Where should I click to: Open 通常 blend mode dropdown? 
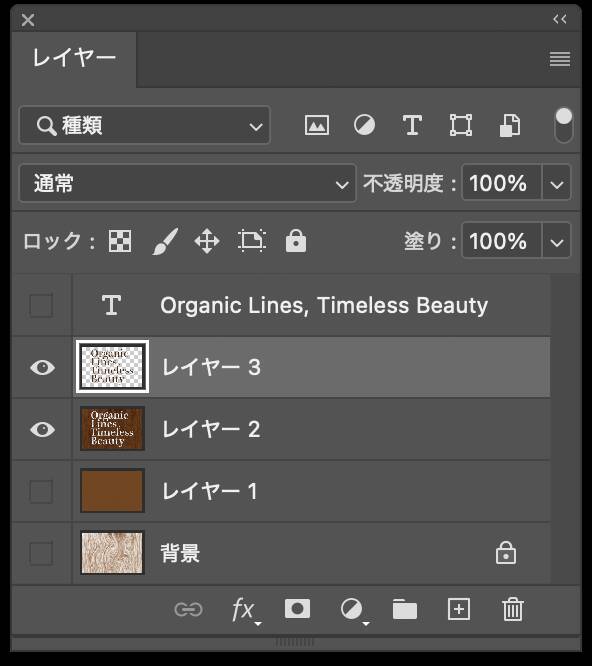tap(187, 183)
